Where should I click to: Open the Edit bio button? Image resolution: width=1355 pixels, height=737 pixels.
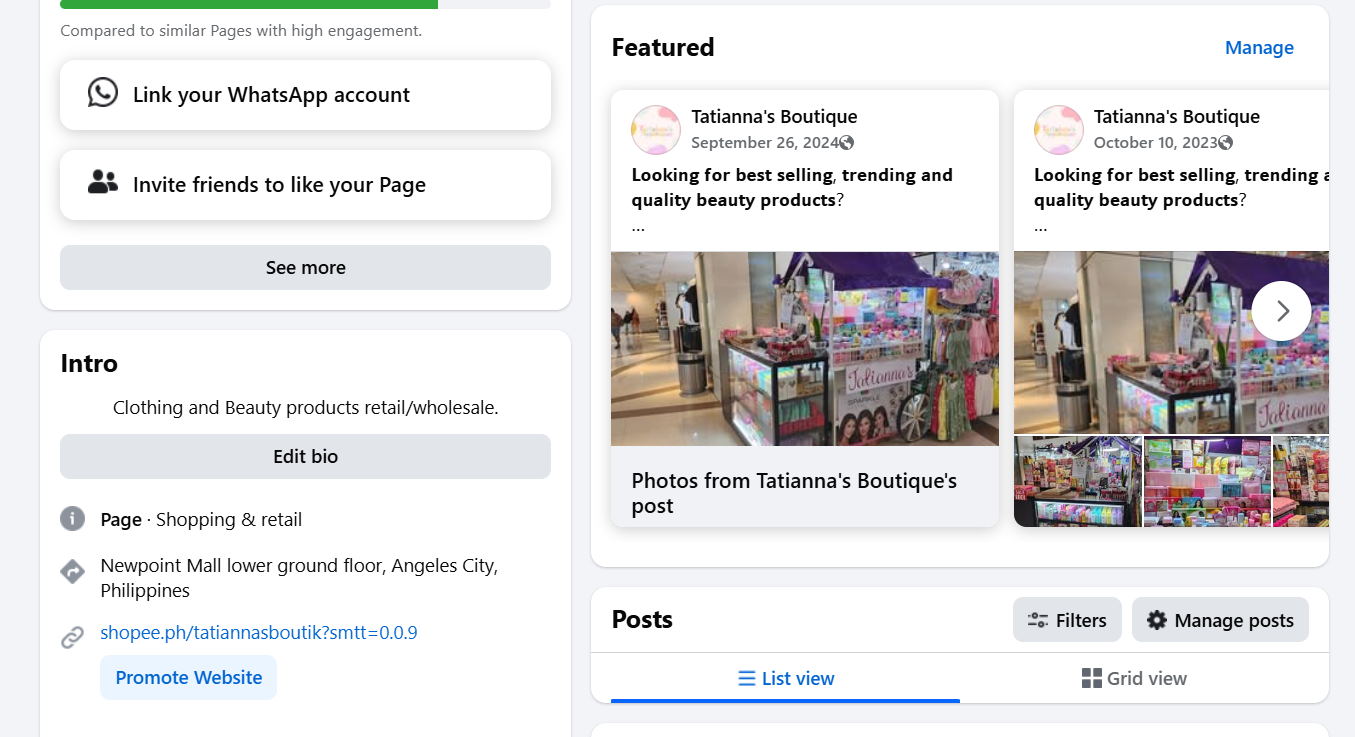[x=305, y=457]
